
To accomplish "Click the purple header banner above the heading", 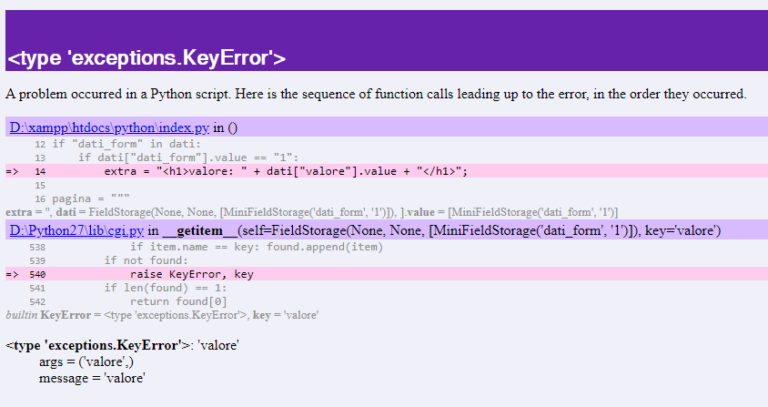I will pos(384,25).
